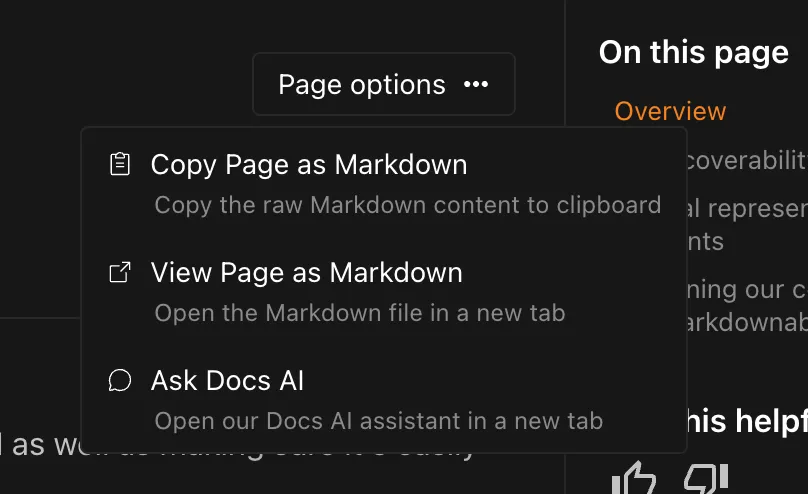Open the 'ning our c' table-of-contents link
This screenshot has width=808, height=494.
746,290
